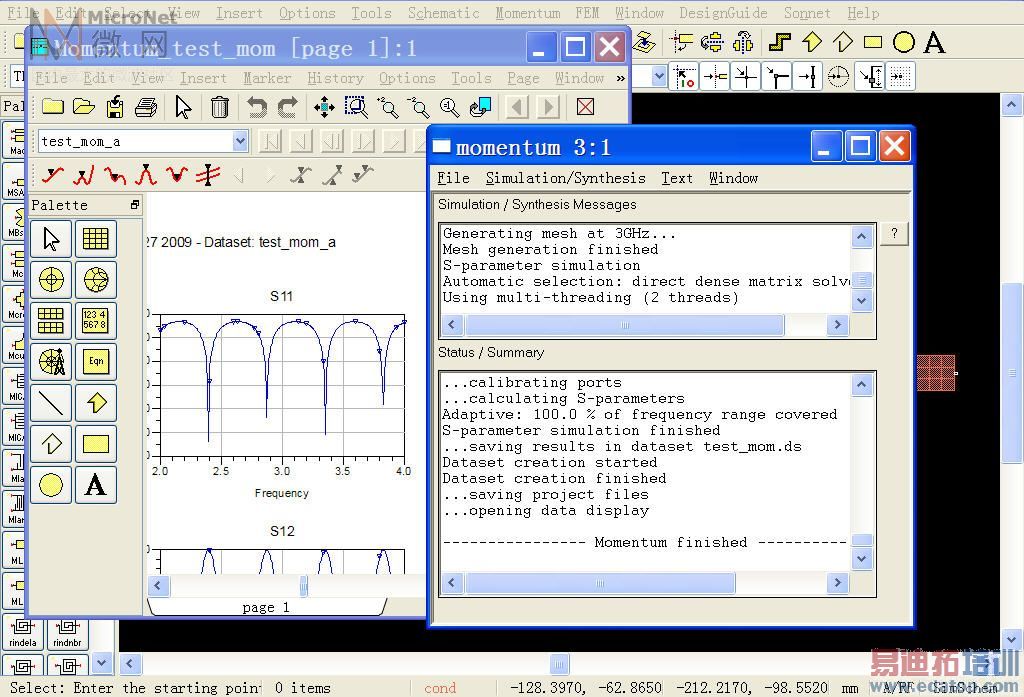Open the test_mom_a dataset dropdown
Image resolution: width=1024 pixels, height=697 pixels.
click(240, 141)
